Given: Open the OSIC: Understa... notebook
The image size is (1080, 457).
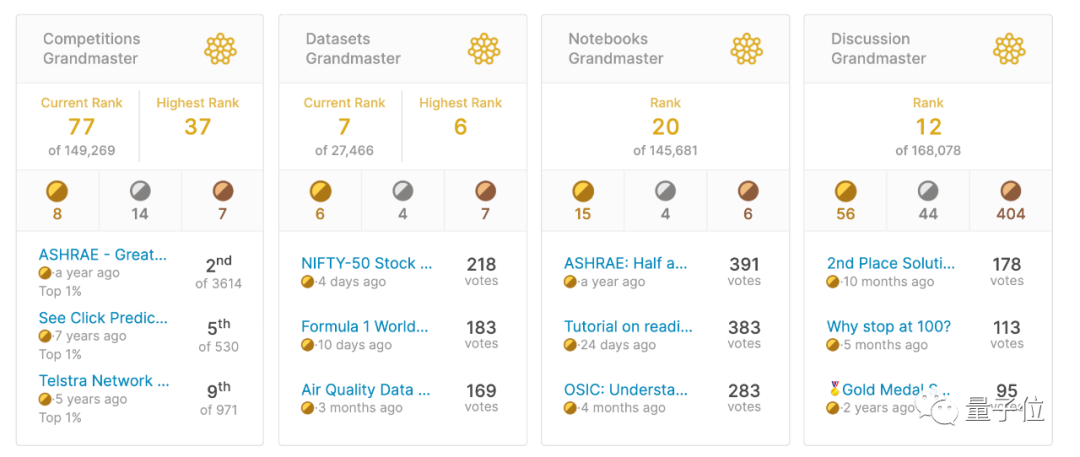Looking at the screenshot, I should [626, 390].
